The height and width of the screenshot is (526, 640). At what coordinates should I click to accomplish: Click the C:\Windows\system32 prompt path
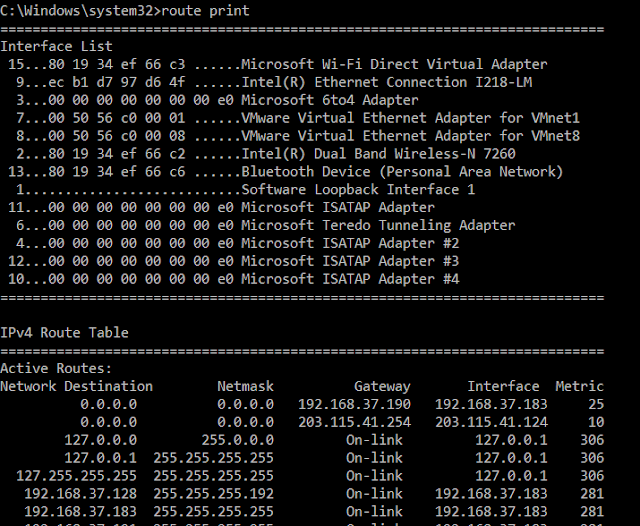(76, 11)
